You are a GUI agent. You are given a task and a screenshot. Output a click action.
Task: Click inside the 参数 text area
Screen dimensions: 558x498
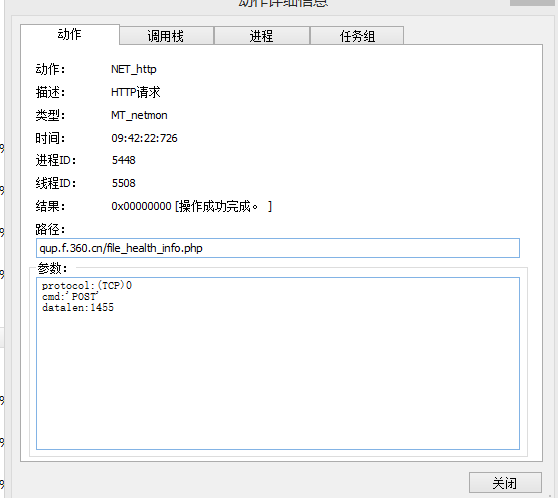click(278, 363)
